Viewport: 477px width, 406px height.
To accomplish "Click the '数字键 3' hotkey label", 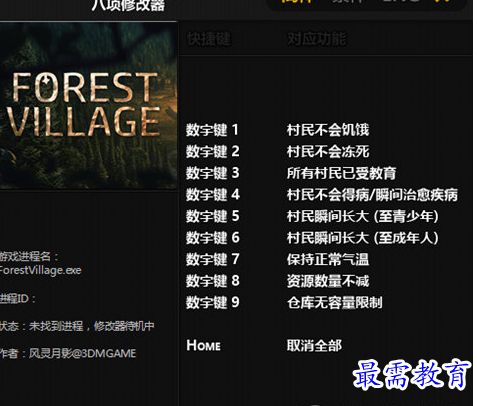I will click(x=212, y=173).
